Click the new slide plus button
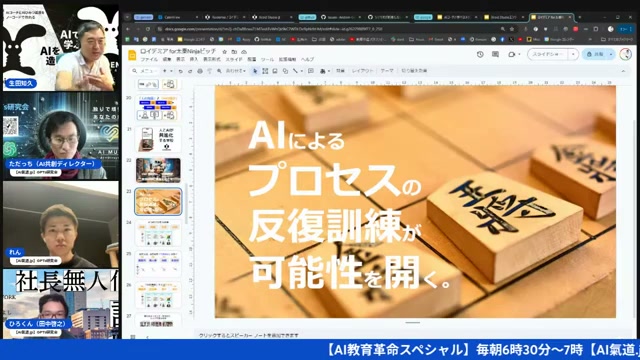Screen dimensions: 640x360 point(164,71)
